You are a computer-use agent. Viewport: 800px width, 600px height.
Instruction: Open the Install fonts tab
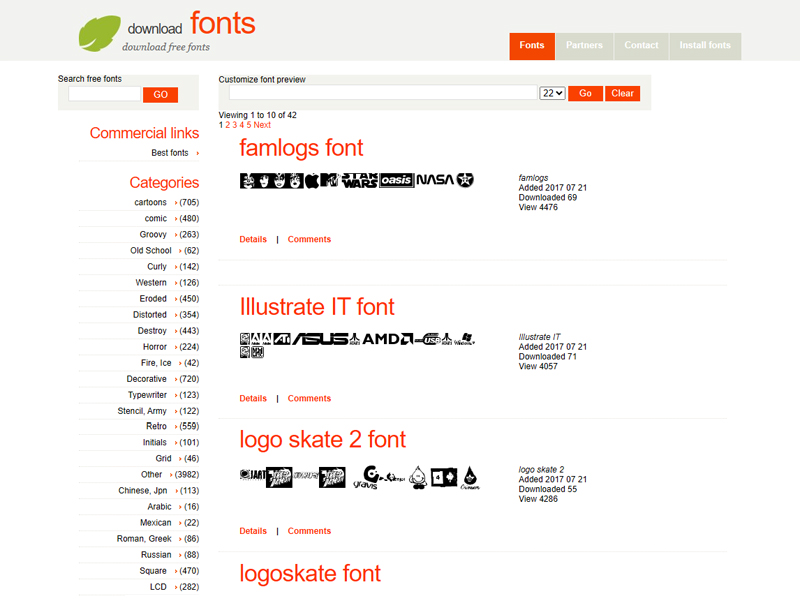tap(704, 46)
